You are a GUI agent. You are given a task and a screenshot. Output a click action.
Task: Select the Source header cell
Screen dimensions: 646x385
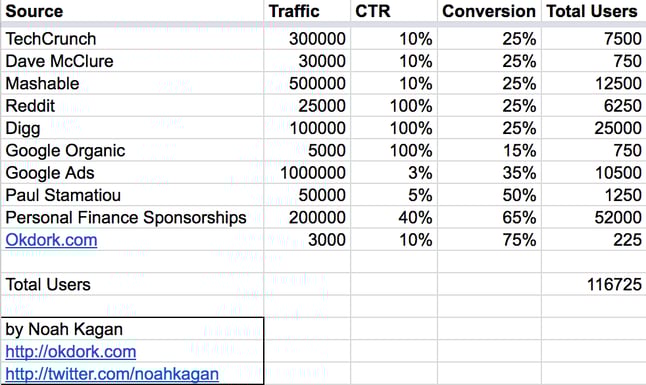point(132,11)
